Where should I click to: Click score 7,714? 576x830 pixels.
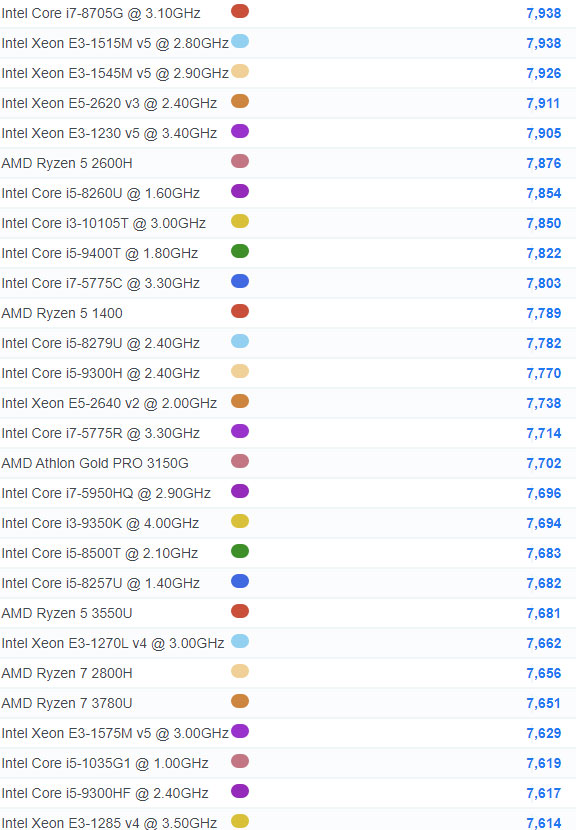coord(544,433)
